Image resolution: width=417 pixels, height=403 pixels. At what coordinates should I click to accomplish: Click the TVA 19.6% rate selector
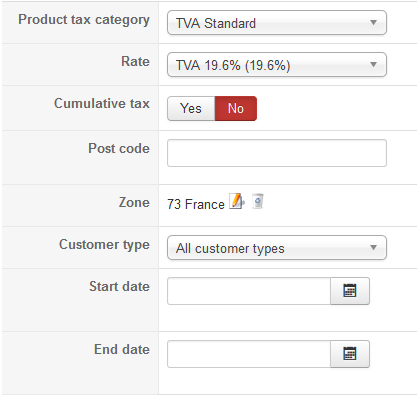pyautogui.click(x=277, y=65)
